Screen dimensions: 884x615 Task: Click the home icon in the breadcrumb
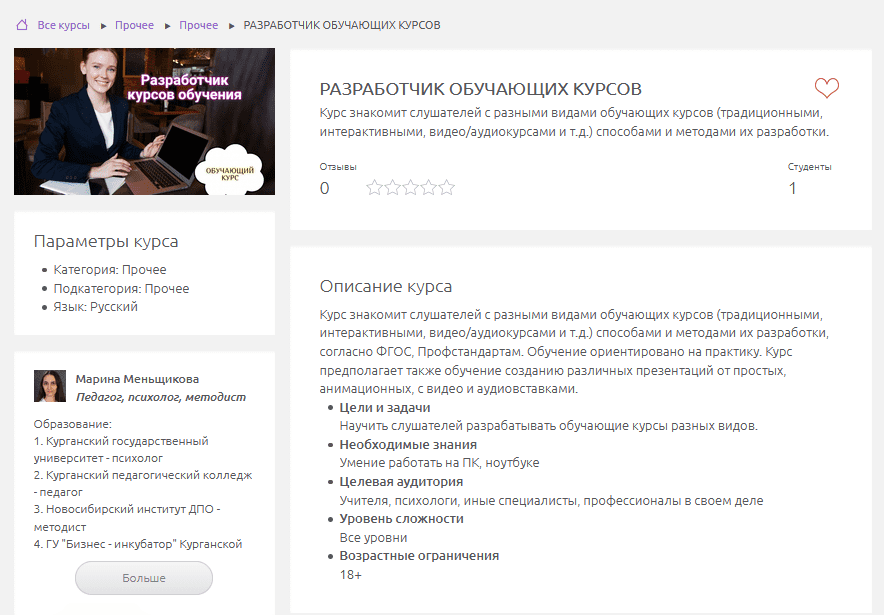pos(22,25)
